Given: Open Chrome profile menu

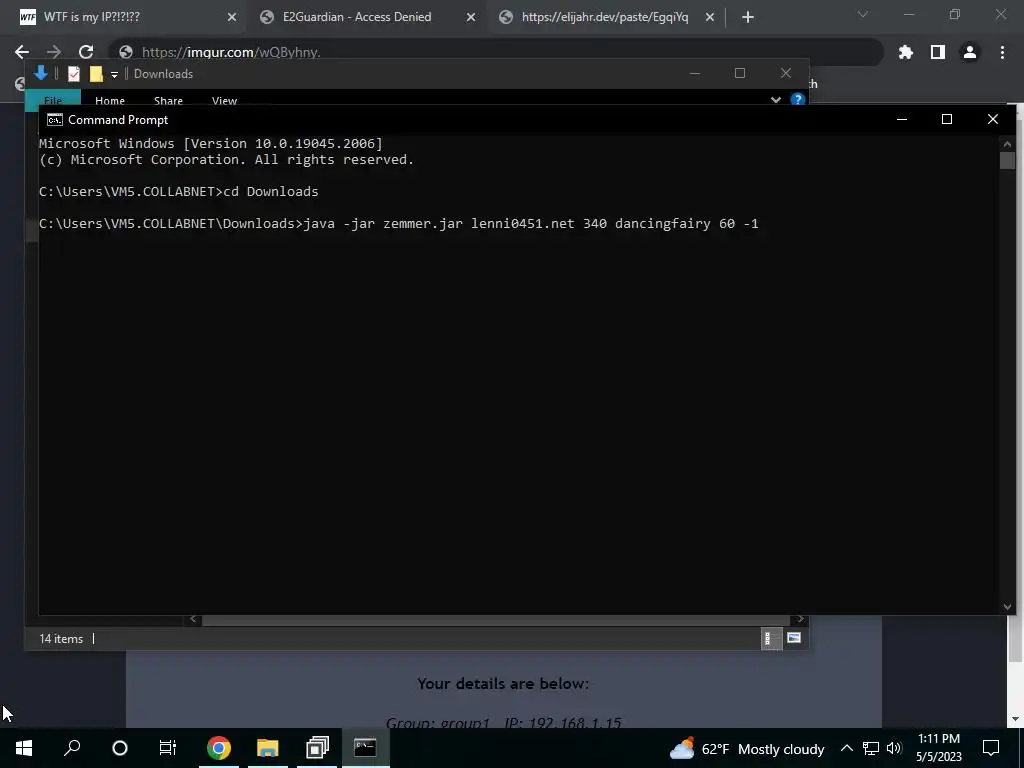Looking at the screenshot, I should click(970, 52).
